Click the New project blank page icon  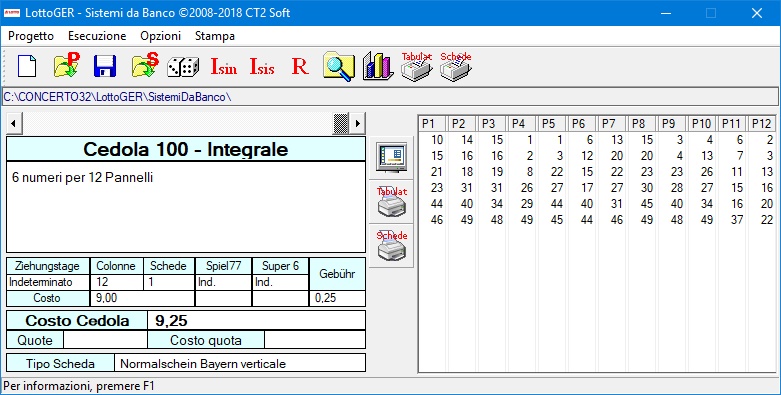pos(27,66)
